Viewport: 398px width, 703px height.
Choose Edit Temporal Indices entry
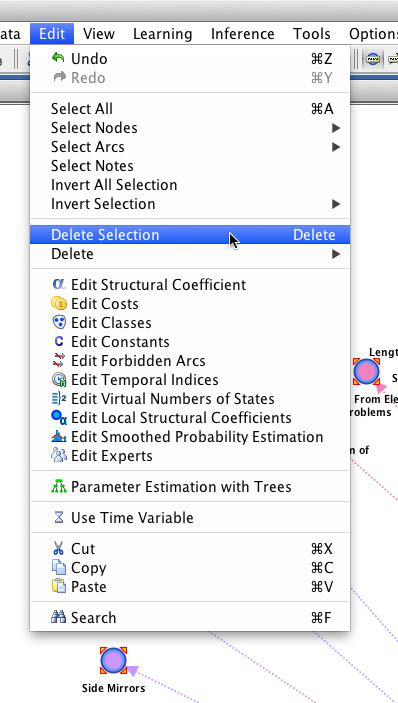(x=190, y=380)
